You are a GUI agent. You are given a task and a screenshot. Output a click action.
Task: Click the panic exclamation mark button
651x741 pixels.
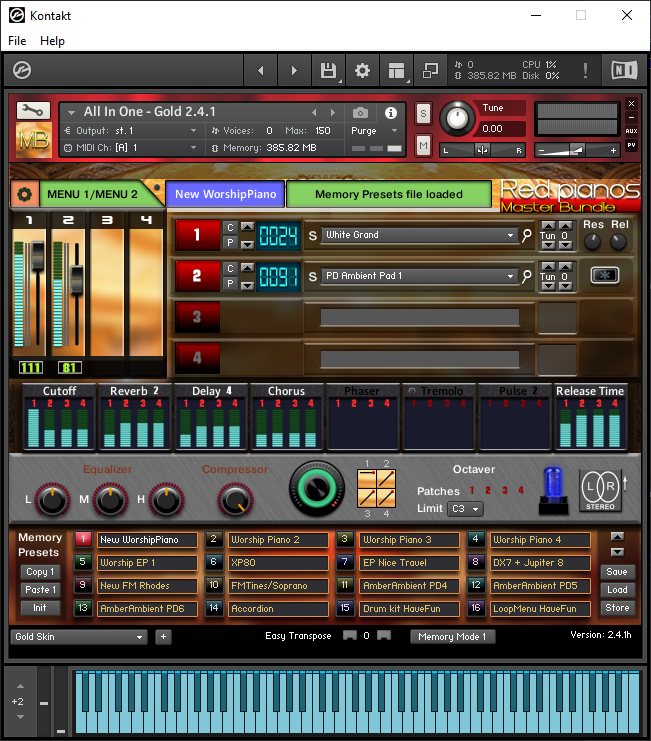click(x=585, y=70)
